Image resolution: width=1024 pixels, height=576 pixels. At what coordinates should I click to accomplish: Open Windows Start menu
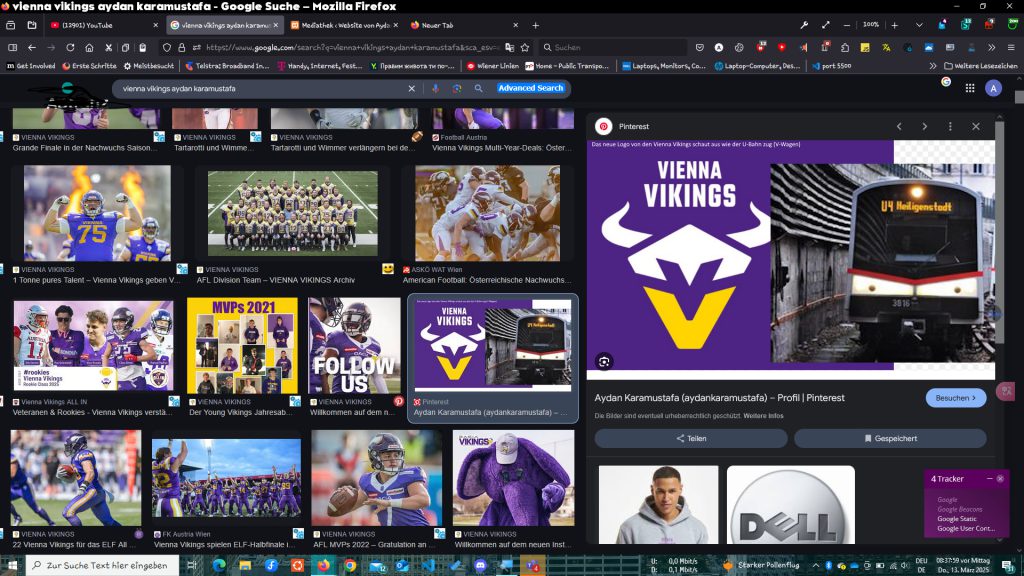pyautogui.click(x=12, y=565)
